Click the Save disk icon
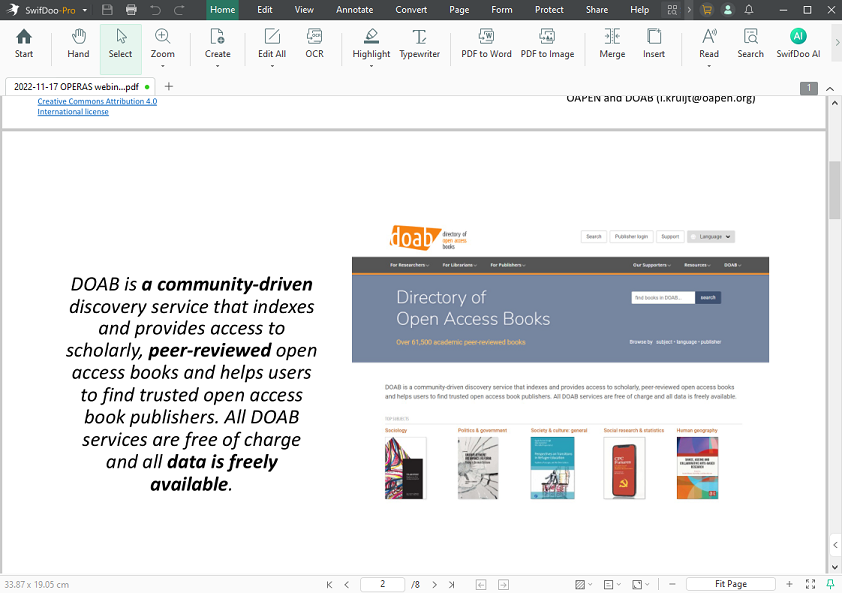 pos(107,10)
